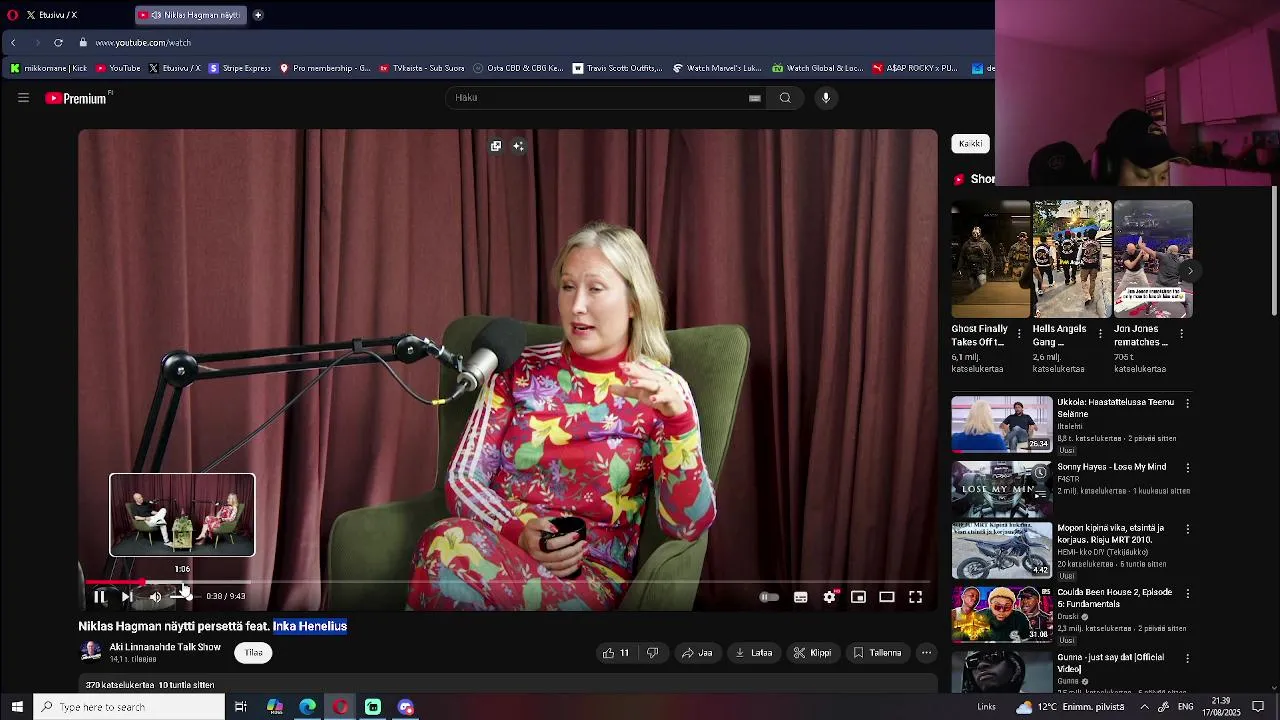The height and width of the screenshot is (720, 1280).
Task: Click the Jaa share button
Action: pyautogui.click(x=697, y=653)
